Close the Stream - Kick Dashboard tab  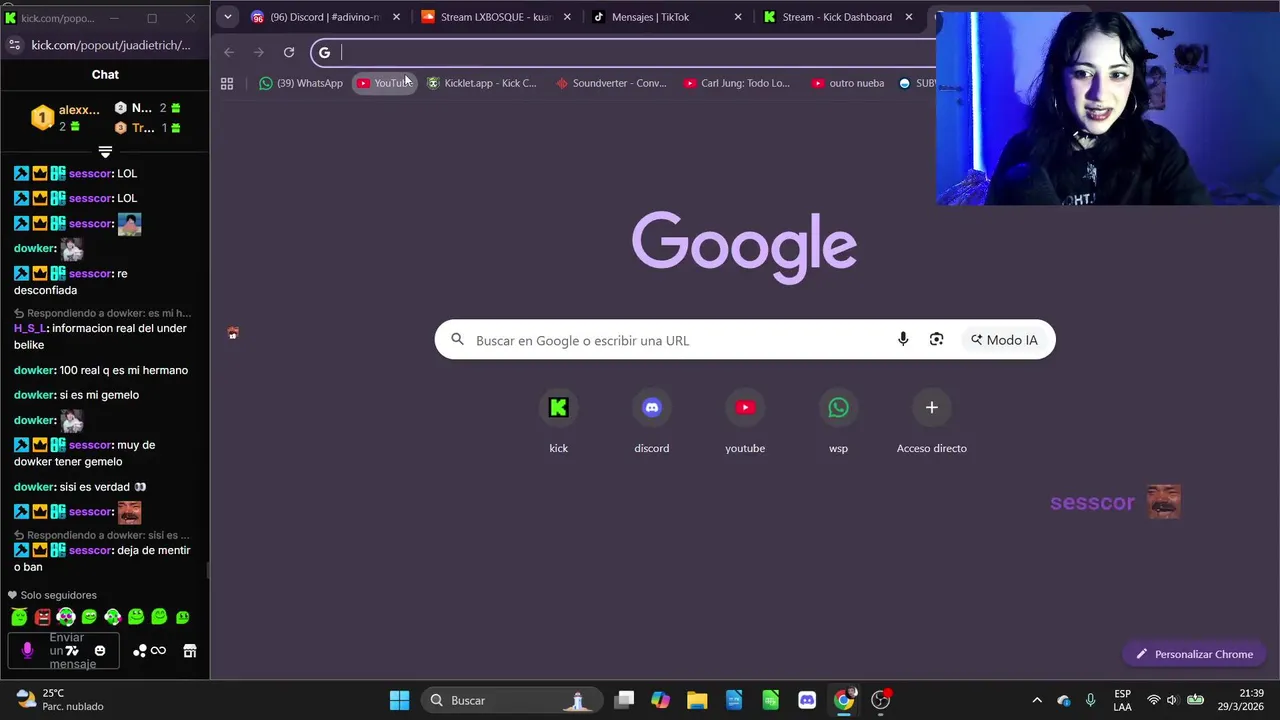909,17
